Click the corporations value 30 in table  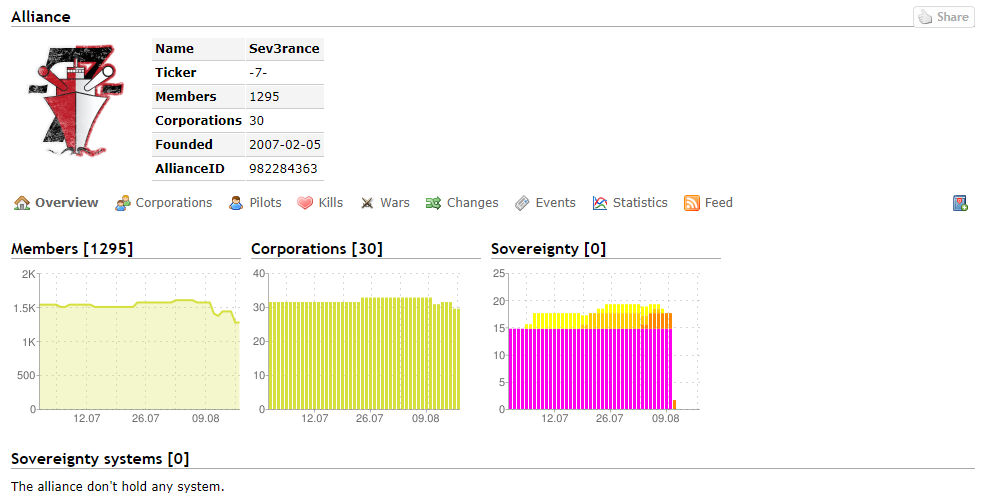point(256,120)
